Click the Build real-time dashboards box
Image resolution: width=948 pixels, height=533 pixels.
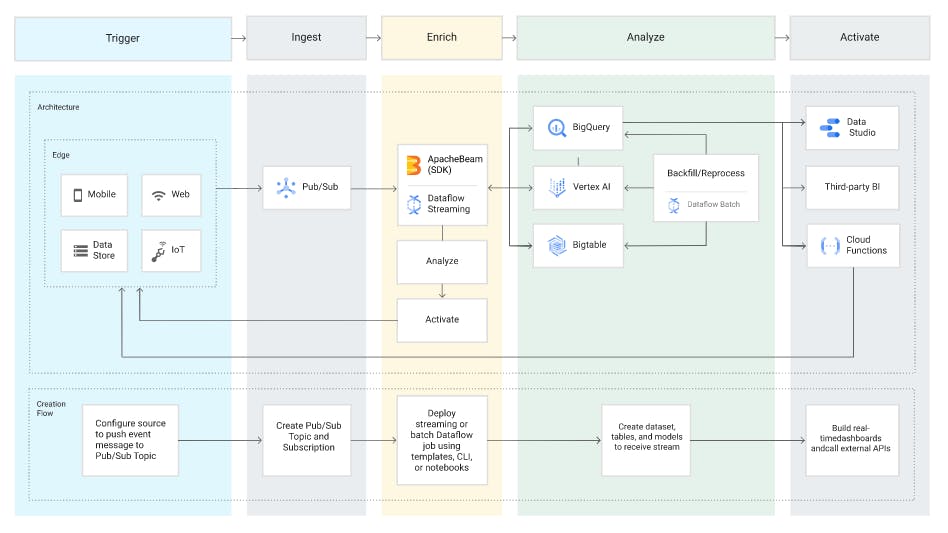tap(852, 441)
